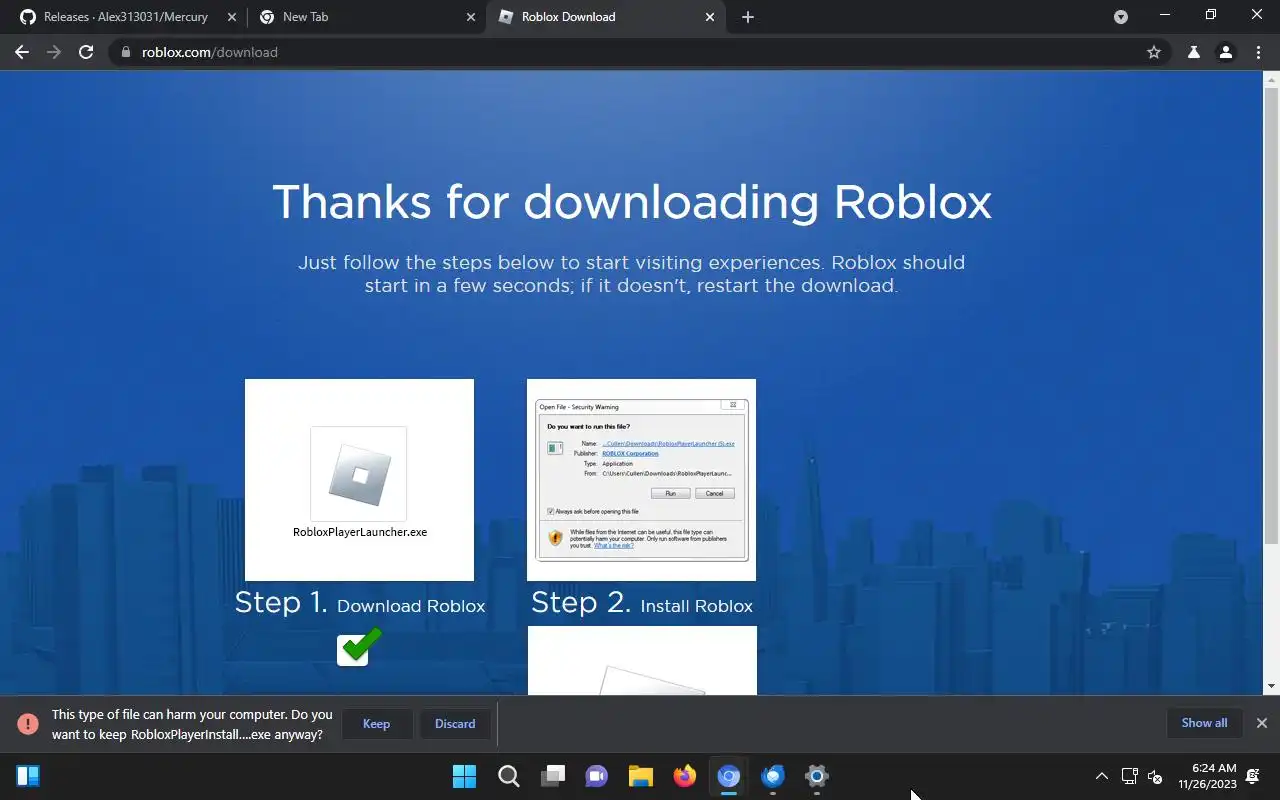Open the notification center icon

click(1254, 776)
